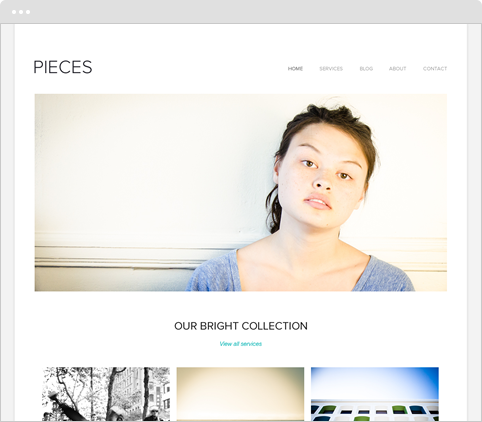
Task: Follow the 'View all services' link
Action: pos(241,344)
